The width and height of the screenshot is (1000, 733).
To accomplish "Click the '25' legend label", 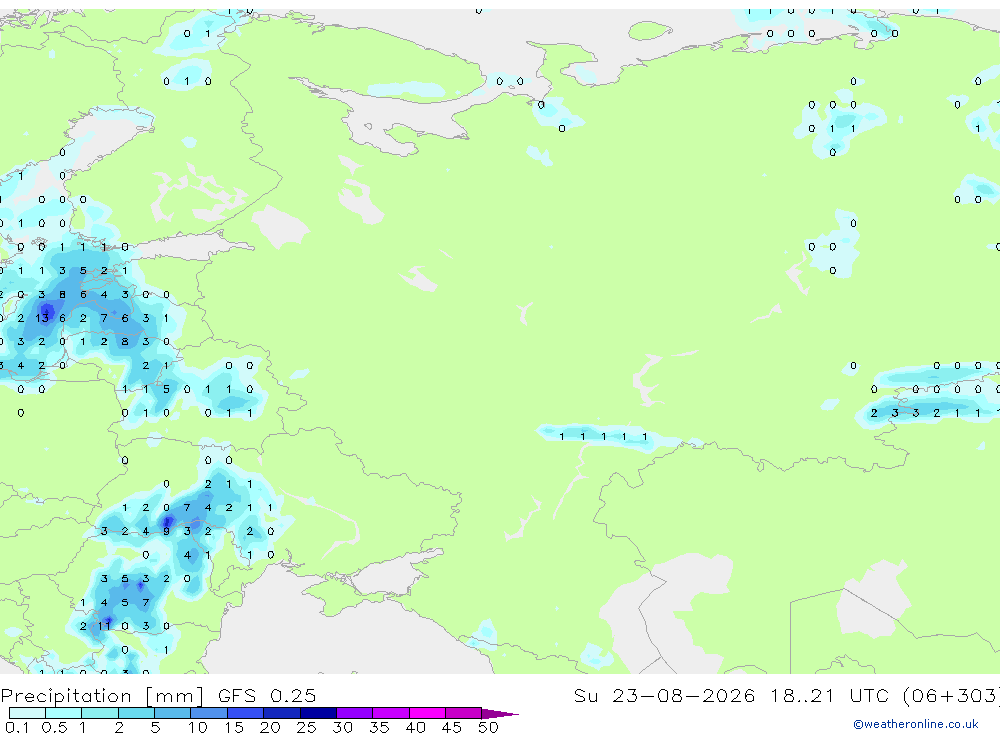I will pyautogui.click(x=306, y=727).
